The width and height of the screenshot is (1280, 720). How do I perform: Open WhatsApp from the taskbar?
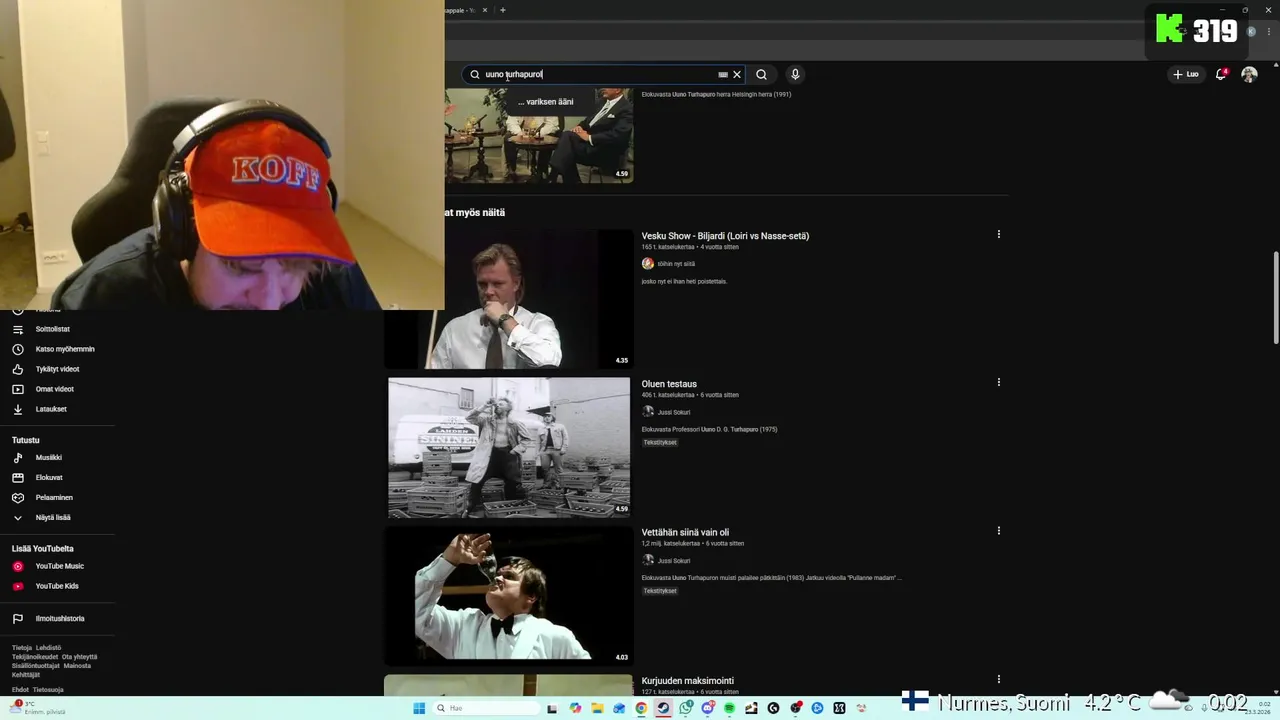[686, 708]
